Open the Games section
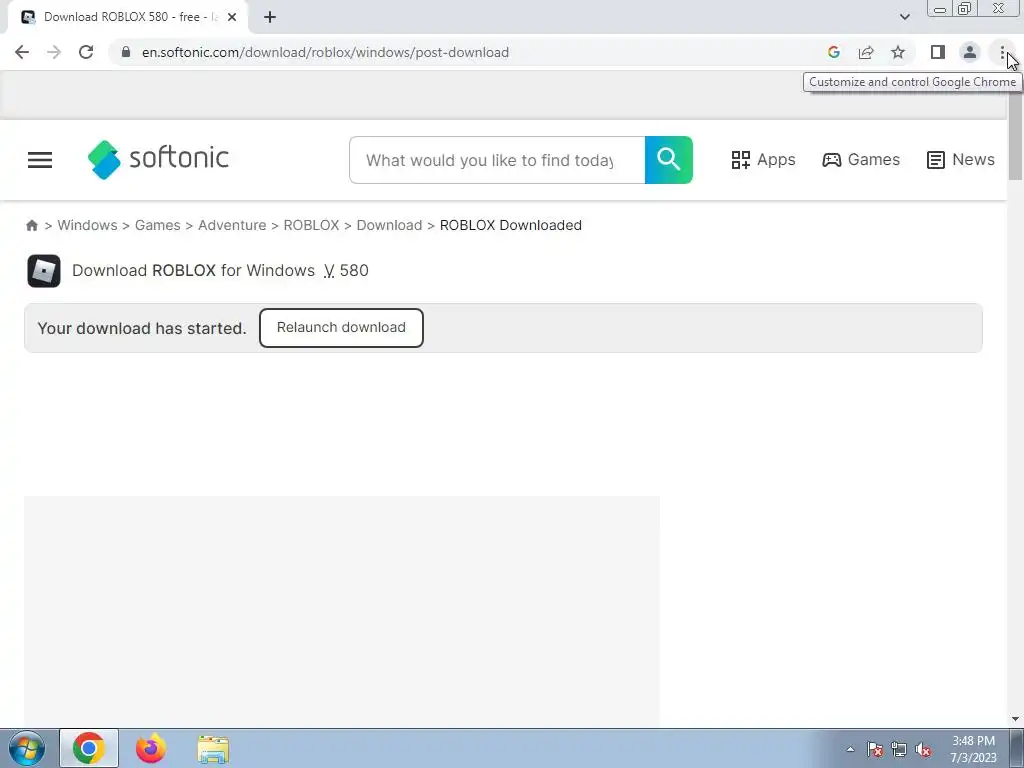This screenshot has width=1024, height=768. [861, 160]
